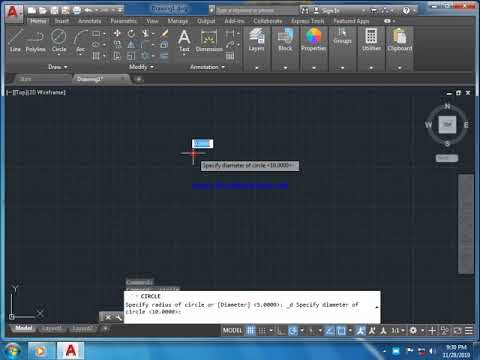Switch to the Annotate ribbon tab
The width and height of the screenshot is (480, 360).
90,21
